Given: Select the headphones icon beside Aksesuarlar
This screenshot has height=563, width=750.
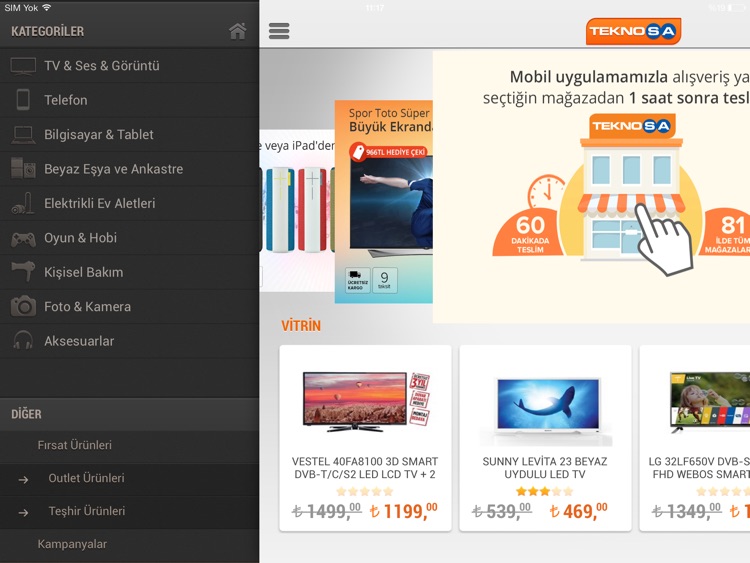Looking at the screenshot, I should (23, 340).
